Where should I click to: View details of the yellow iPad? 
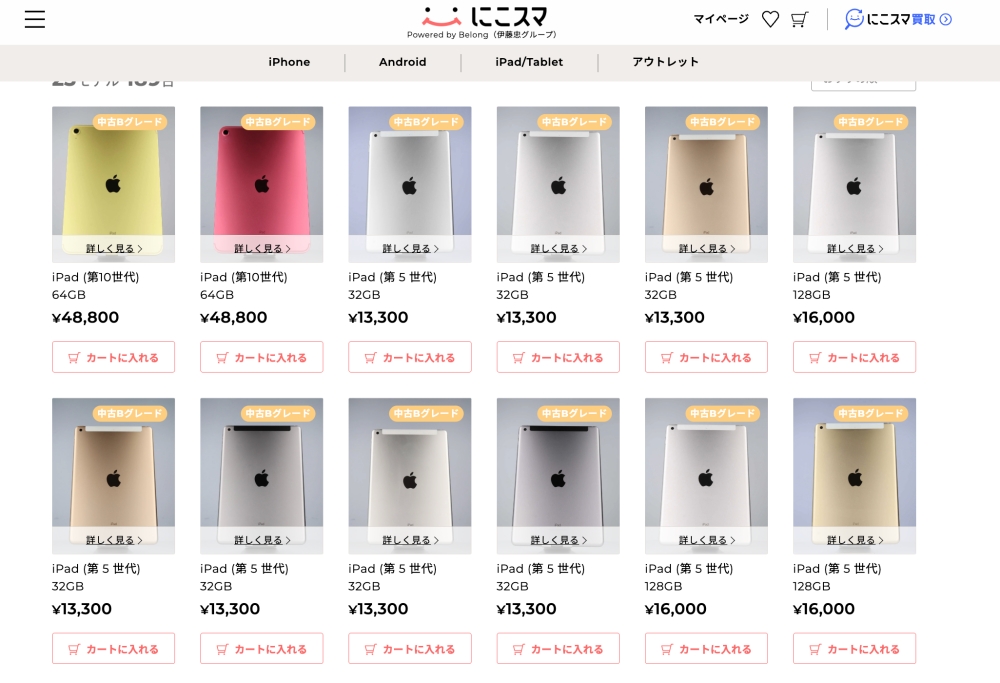pyautogui.click(x=114, y=248)
